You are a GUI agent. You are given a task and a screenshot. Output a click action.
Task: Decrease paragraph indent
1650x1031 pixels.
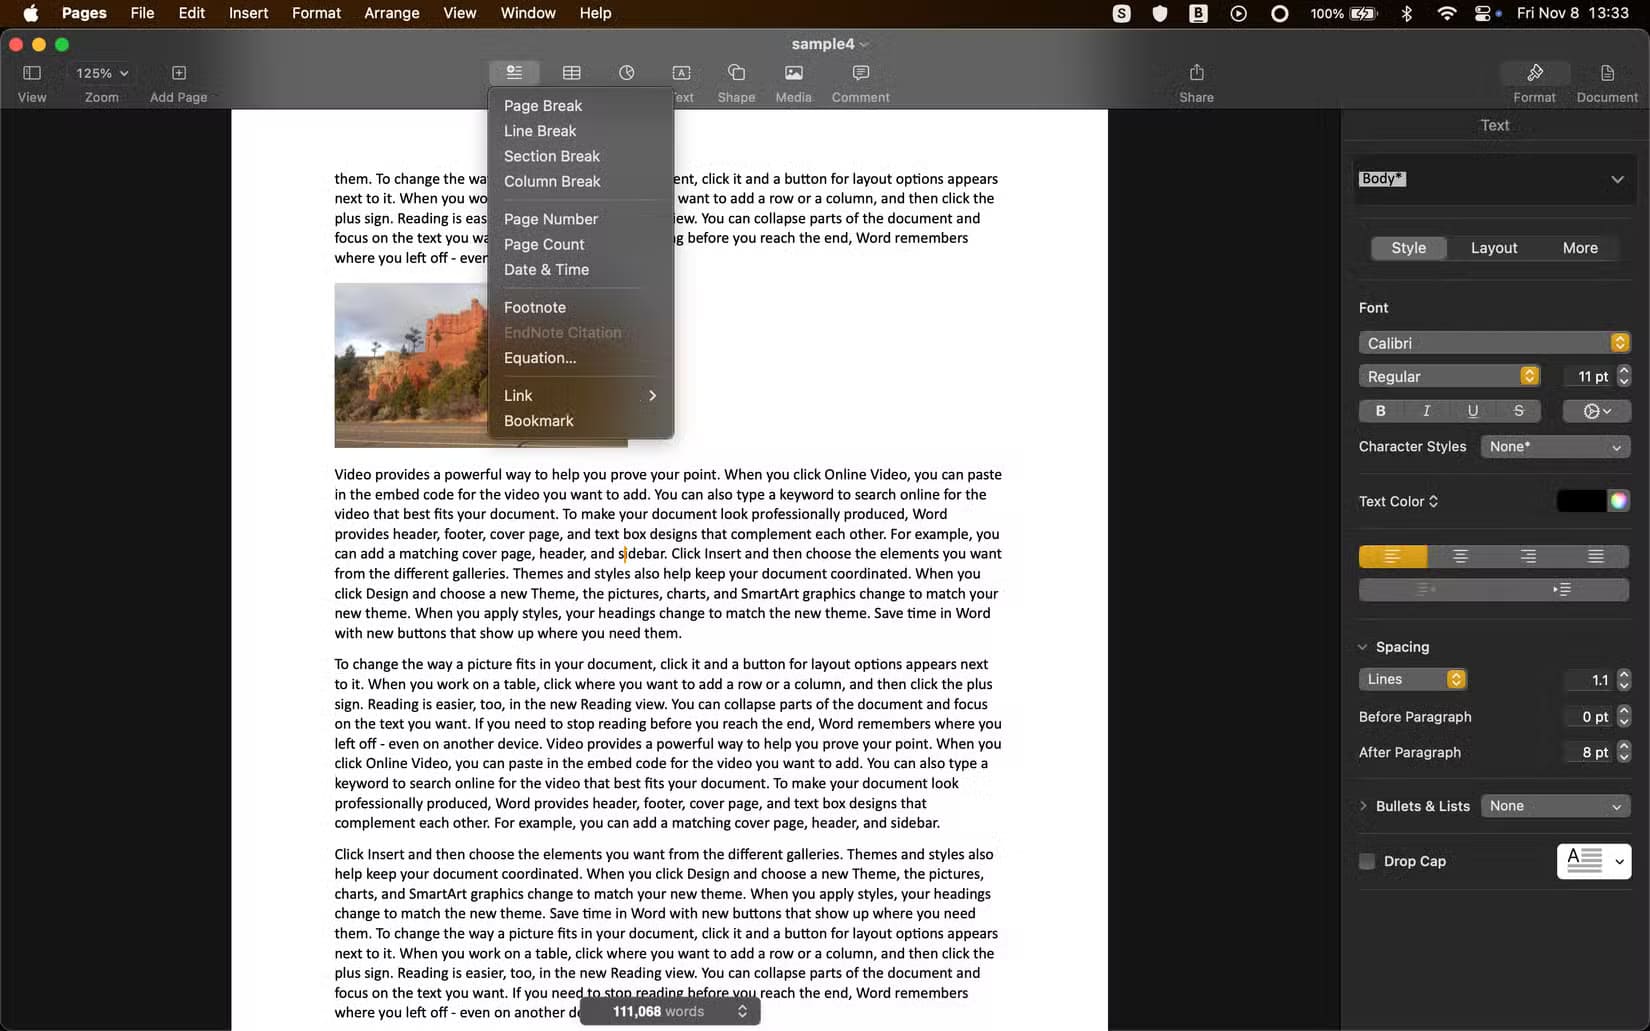pyautogui.click(x=1426, y=590)
